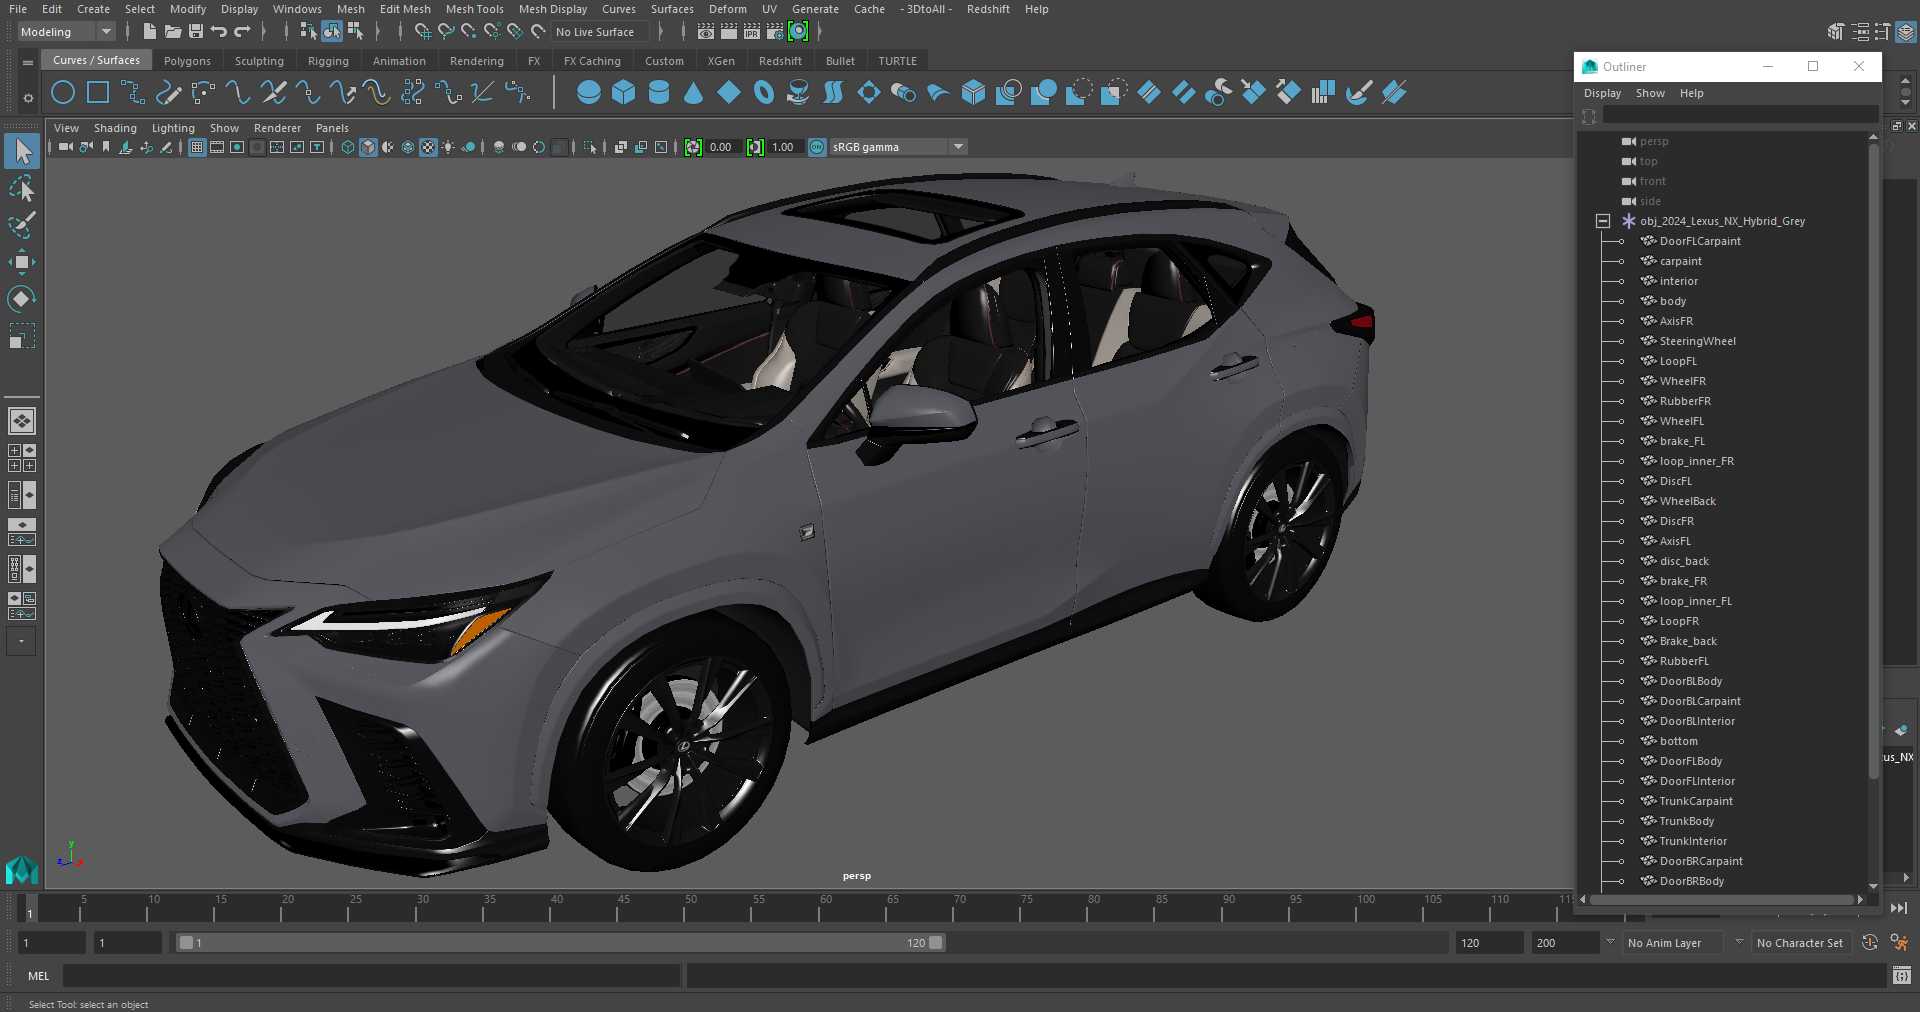Switch to single perspective view layout
The width and height of the screenshot is (1920, 1012).
tap(22, 421)
